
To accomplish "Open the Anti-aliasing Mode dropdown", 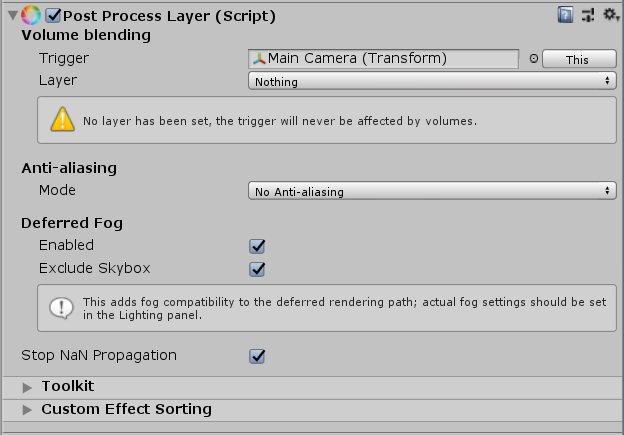I will click(x=431, y=191).
